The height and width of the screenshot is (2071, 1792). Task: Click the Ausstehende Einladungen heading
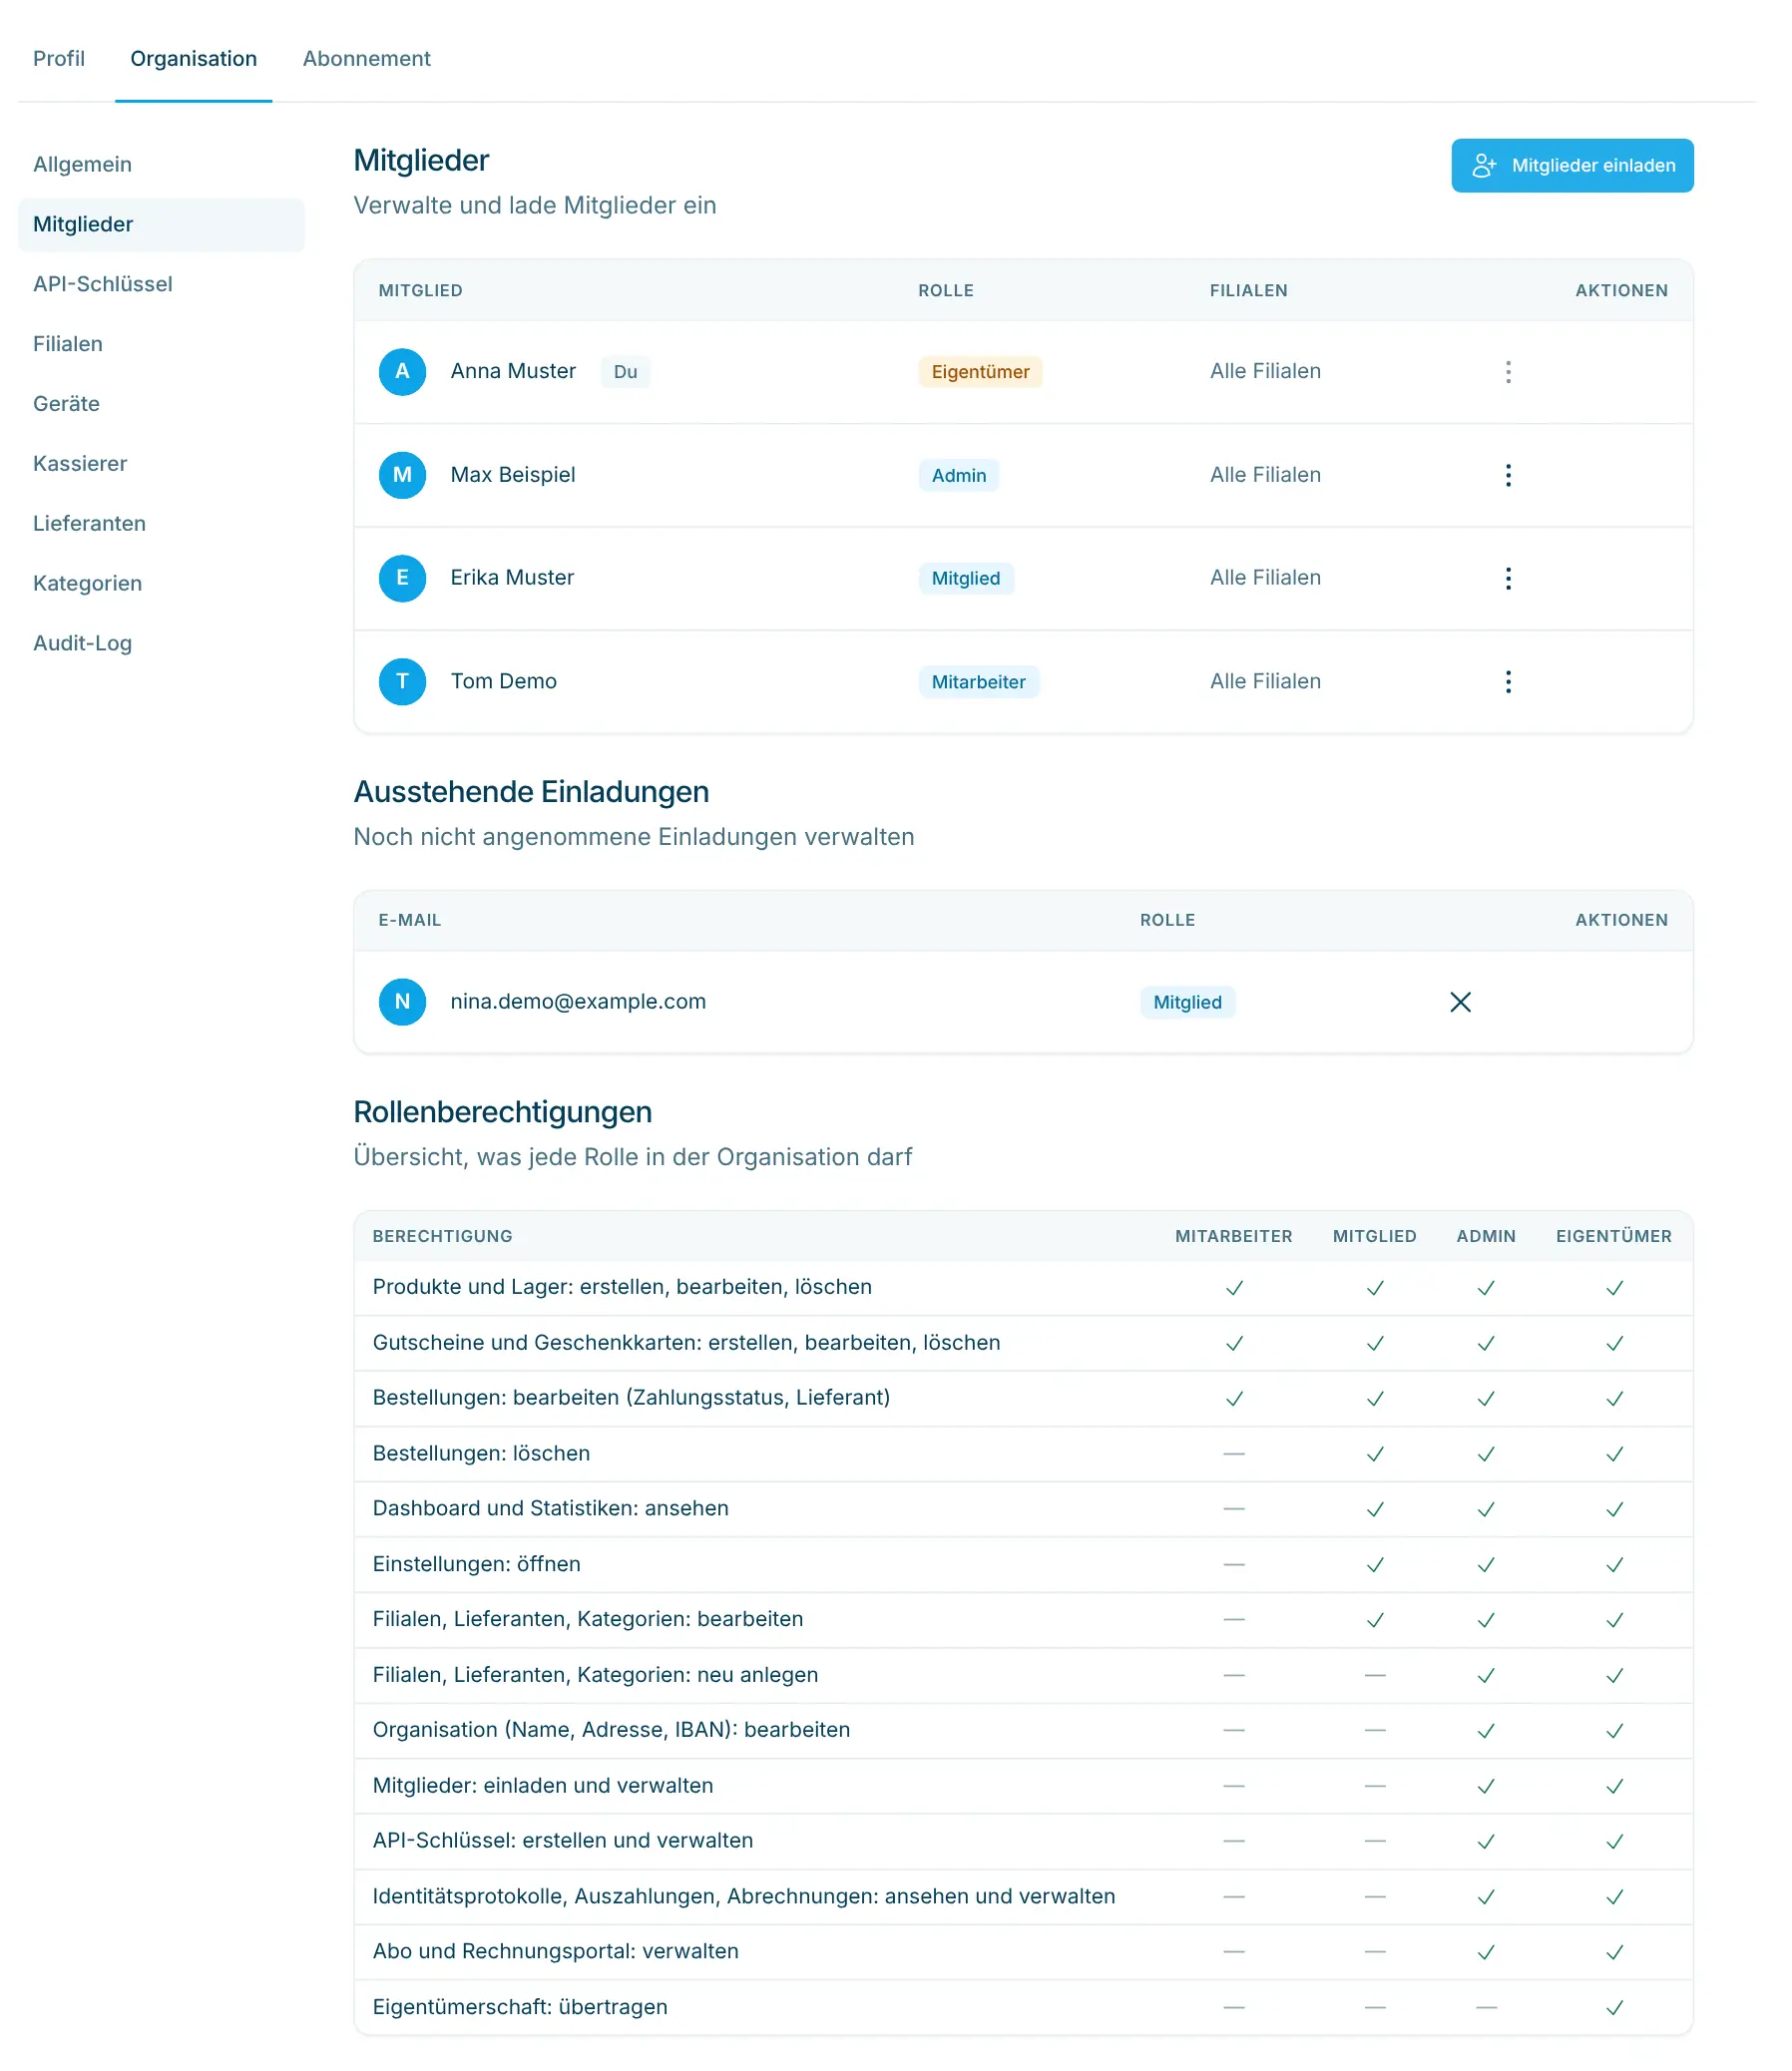coord(531,793)
